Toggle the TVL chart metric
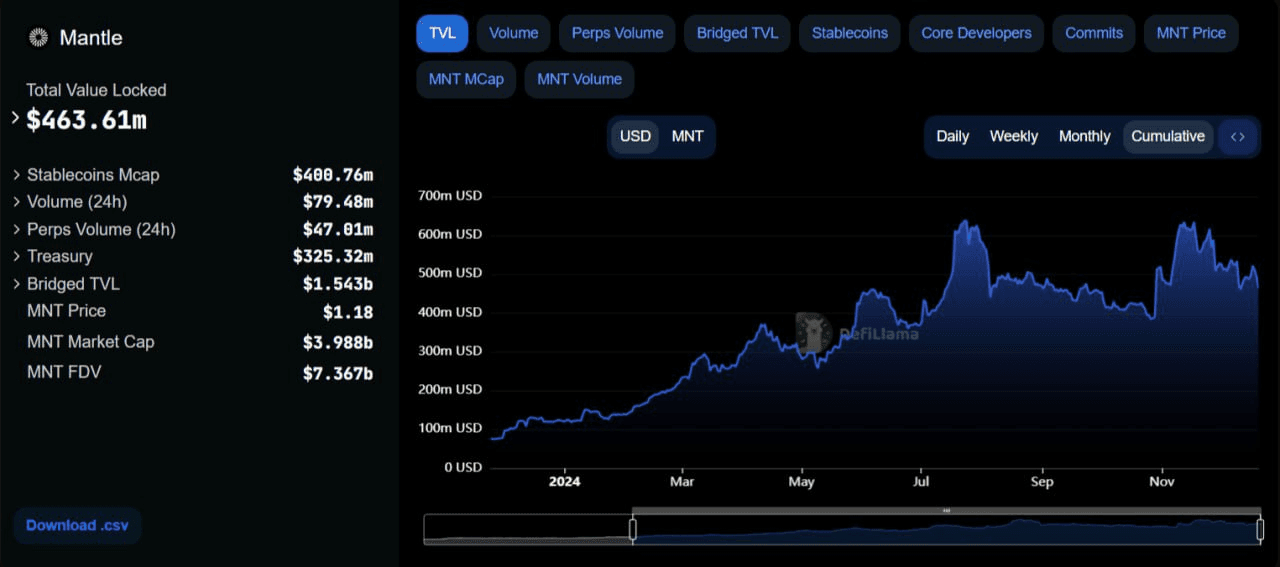1280x567 pixels. pyautogui.click(x=441, y=33)
